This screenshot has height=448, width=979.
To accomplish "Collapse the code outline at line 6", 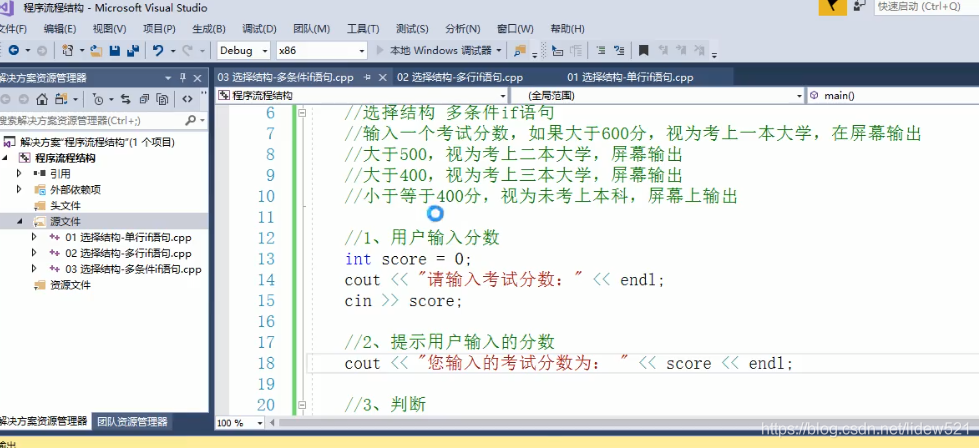I will [x=302, y=113].
